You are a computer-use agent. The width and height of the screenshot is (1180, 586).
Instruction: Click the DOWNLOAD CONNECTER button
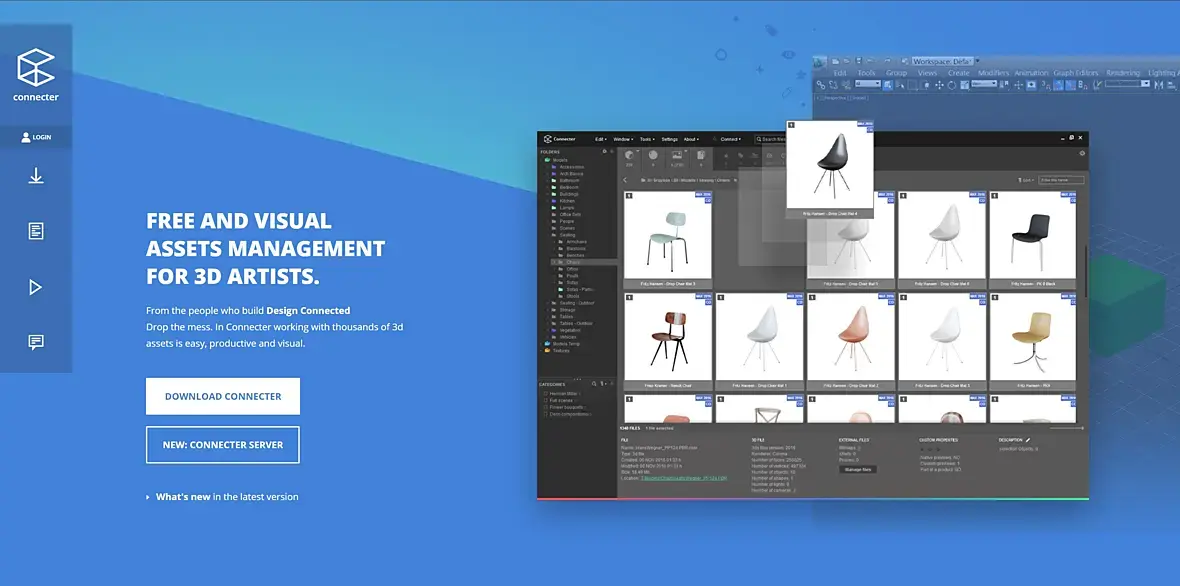pos(223,396)
